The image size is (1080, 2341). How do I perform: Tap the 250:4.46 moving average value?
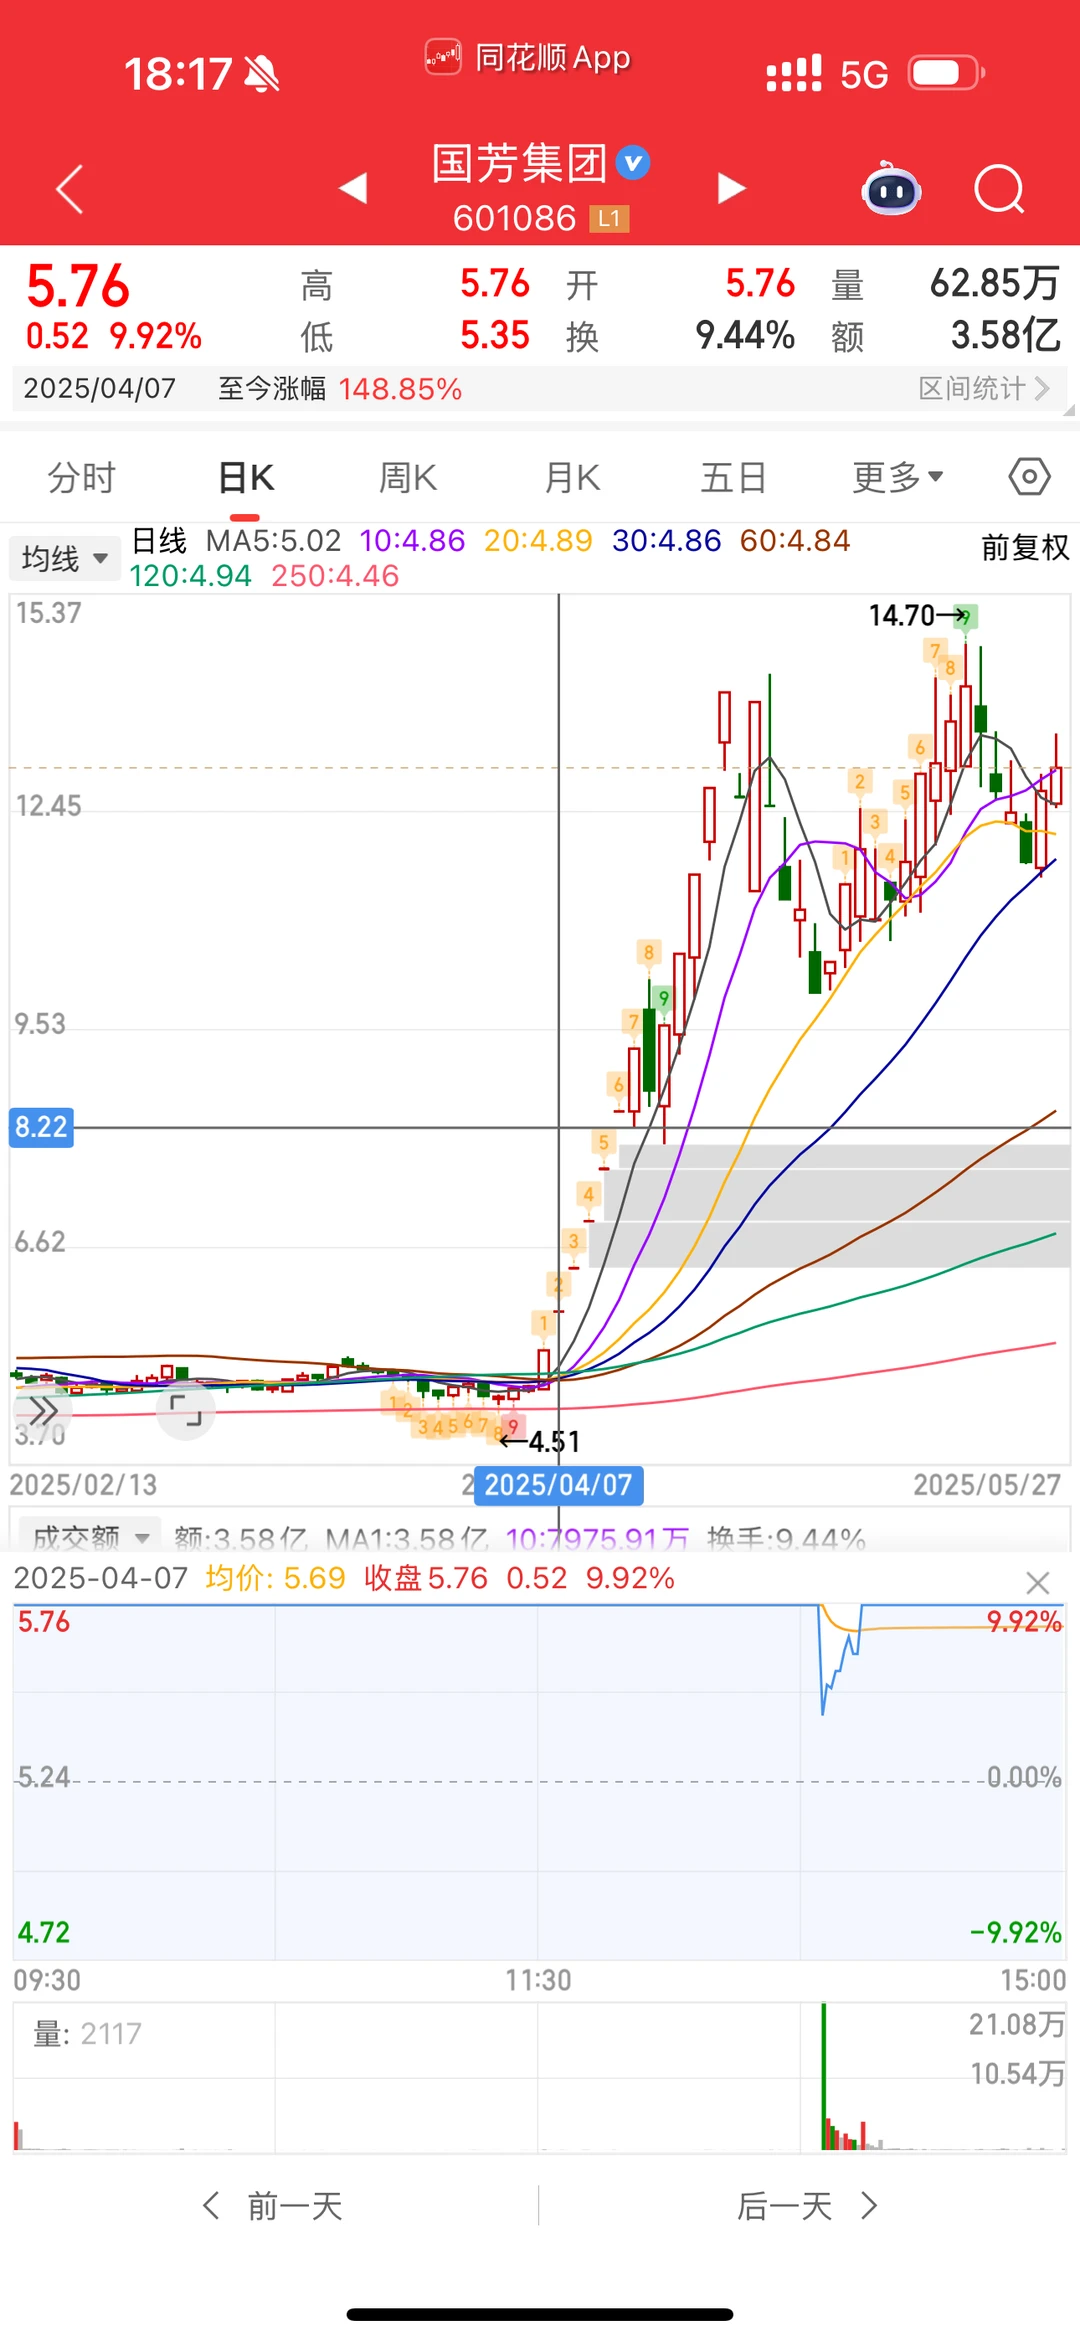coord(335,576)
